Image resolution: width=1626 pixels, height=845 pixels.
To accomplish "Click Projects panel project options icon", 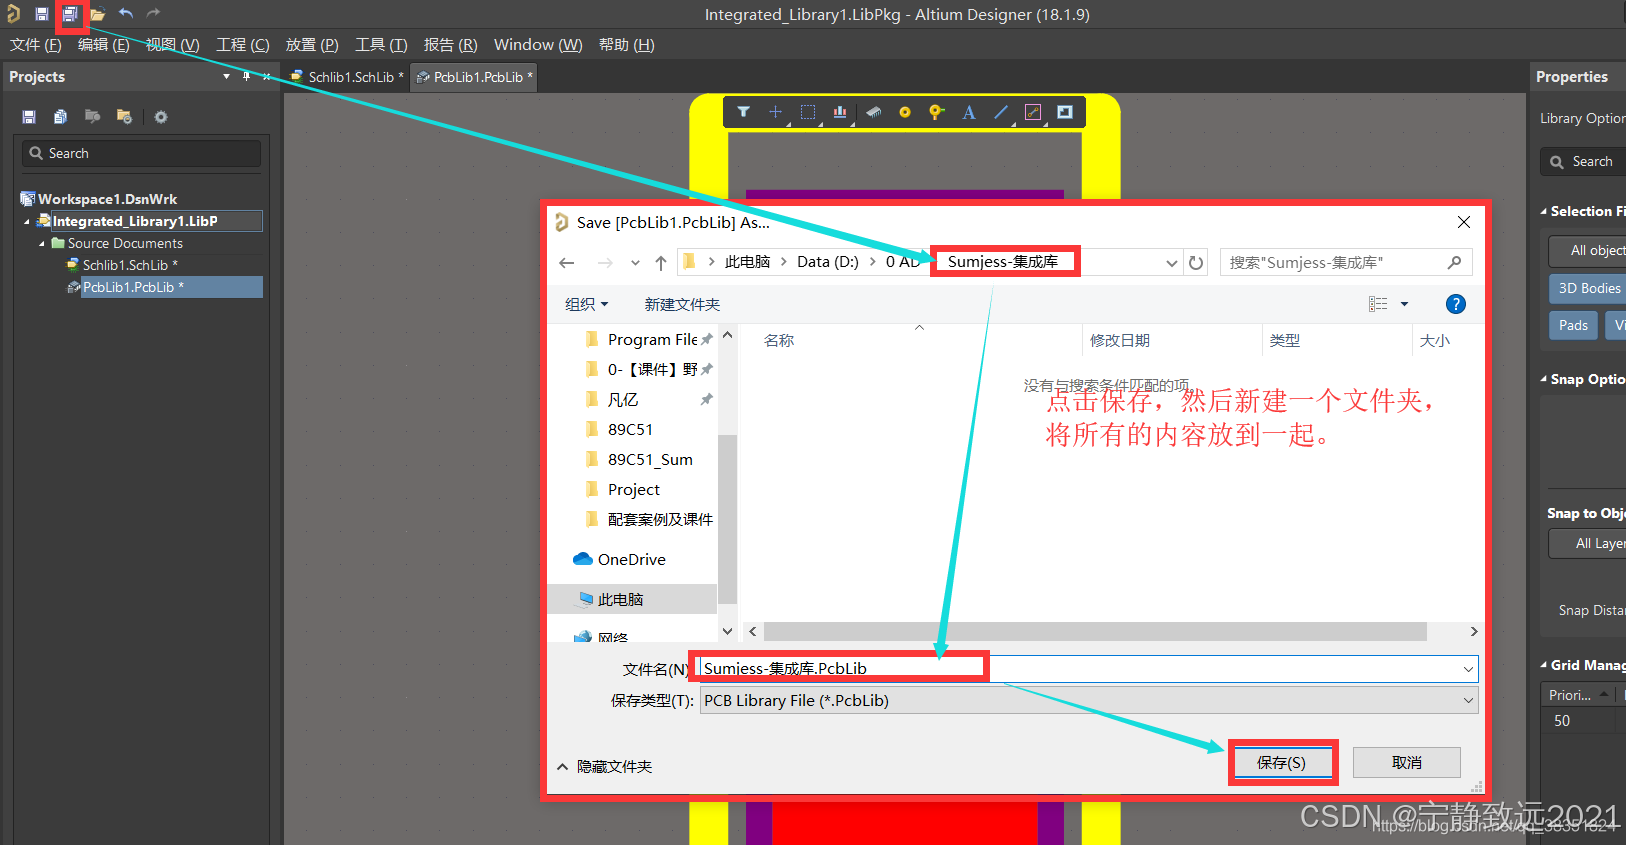I will click(124, 117).
